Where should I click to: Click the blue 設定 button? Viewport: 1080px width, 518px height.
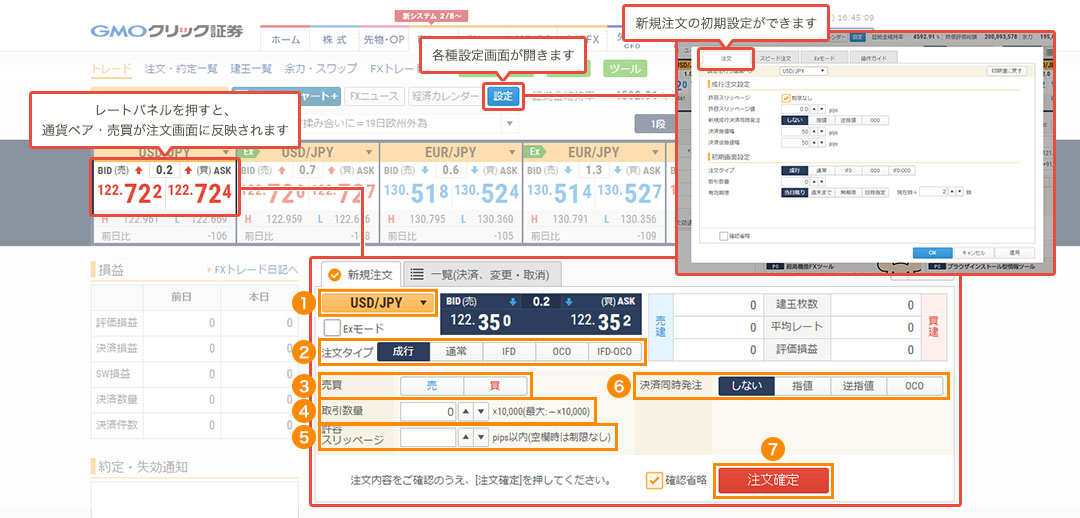point(503,97)
